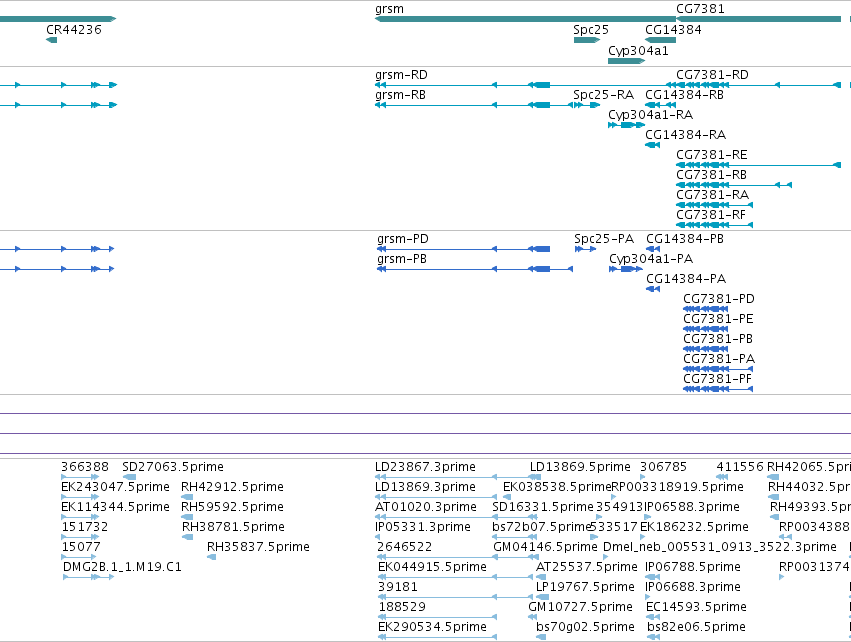Click the EK114344.5prime EST label
This screenshot has height=642, width=851.
[116, 507]
